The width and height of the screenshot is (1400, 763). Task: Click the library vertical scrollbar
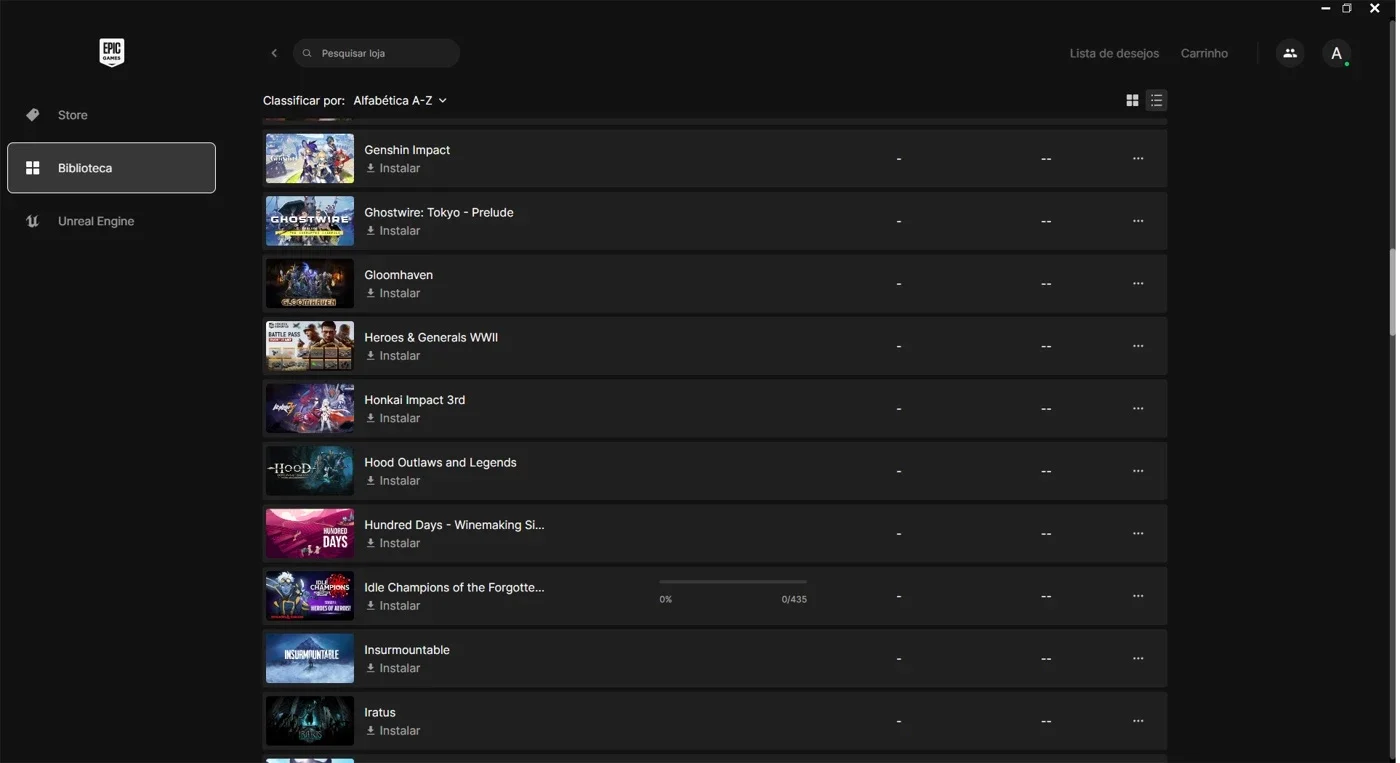[x=1392, y=292]
